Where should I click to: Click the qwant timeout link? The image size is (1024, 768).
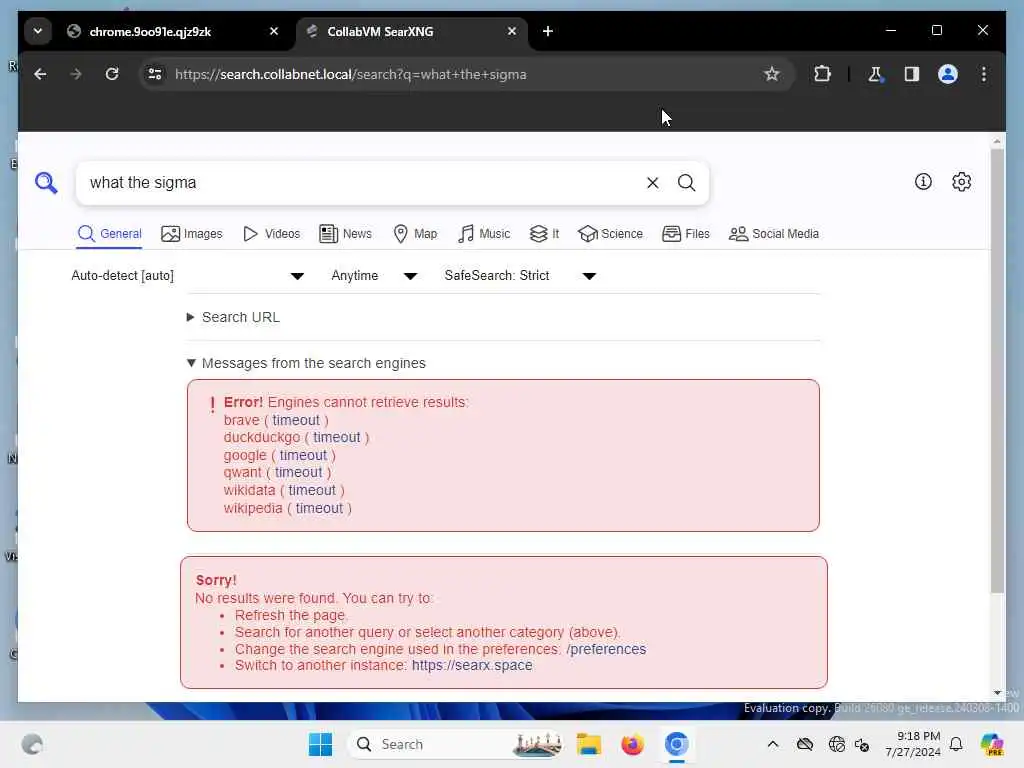tap(298, 472)
